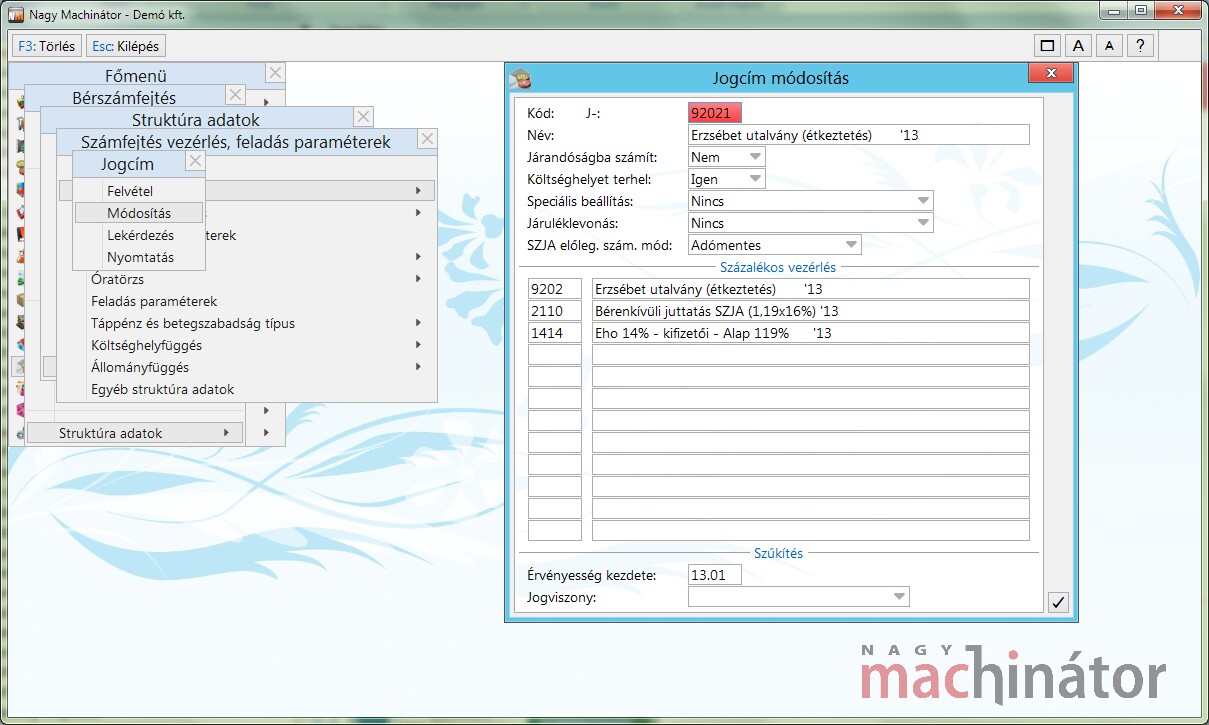Click the Főmenü panel title
The width and height of the screenshot is (1209, 725).
tap(136, 75)
